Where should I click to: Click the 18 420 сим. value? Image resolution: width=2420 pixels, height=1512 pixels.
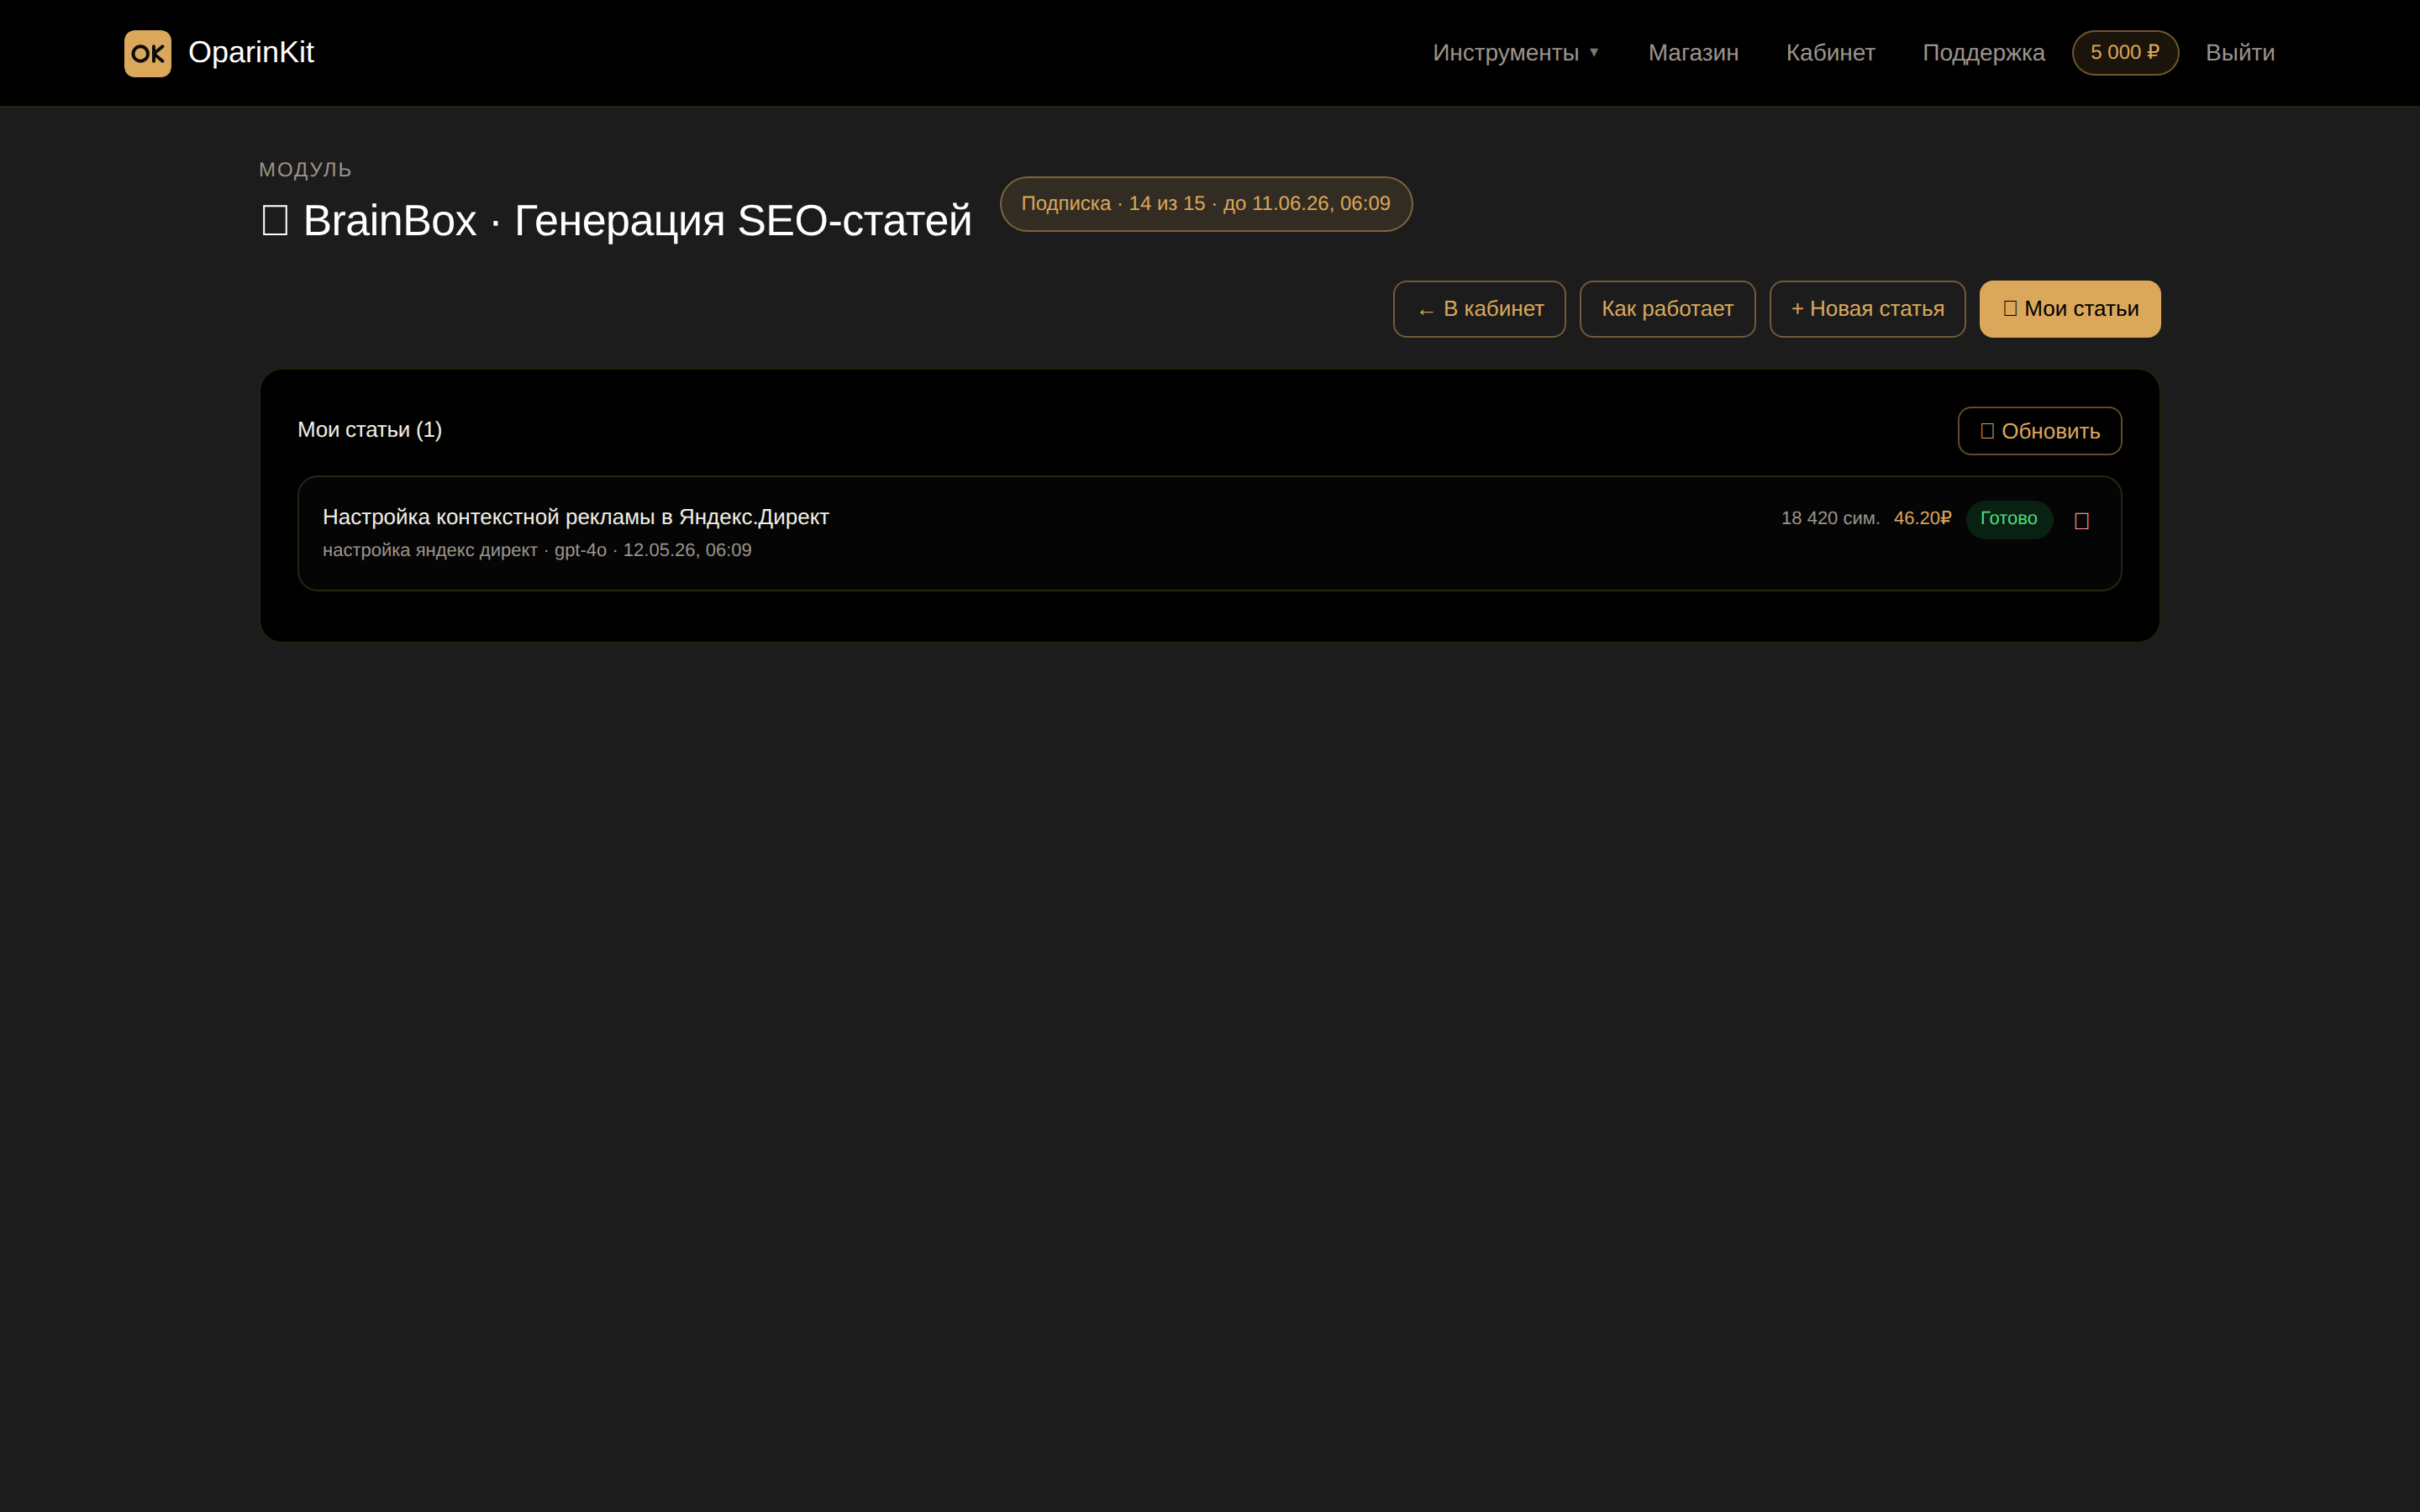tap(1830, 518)
